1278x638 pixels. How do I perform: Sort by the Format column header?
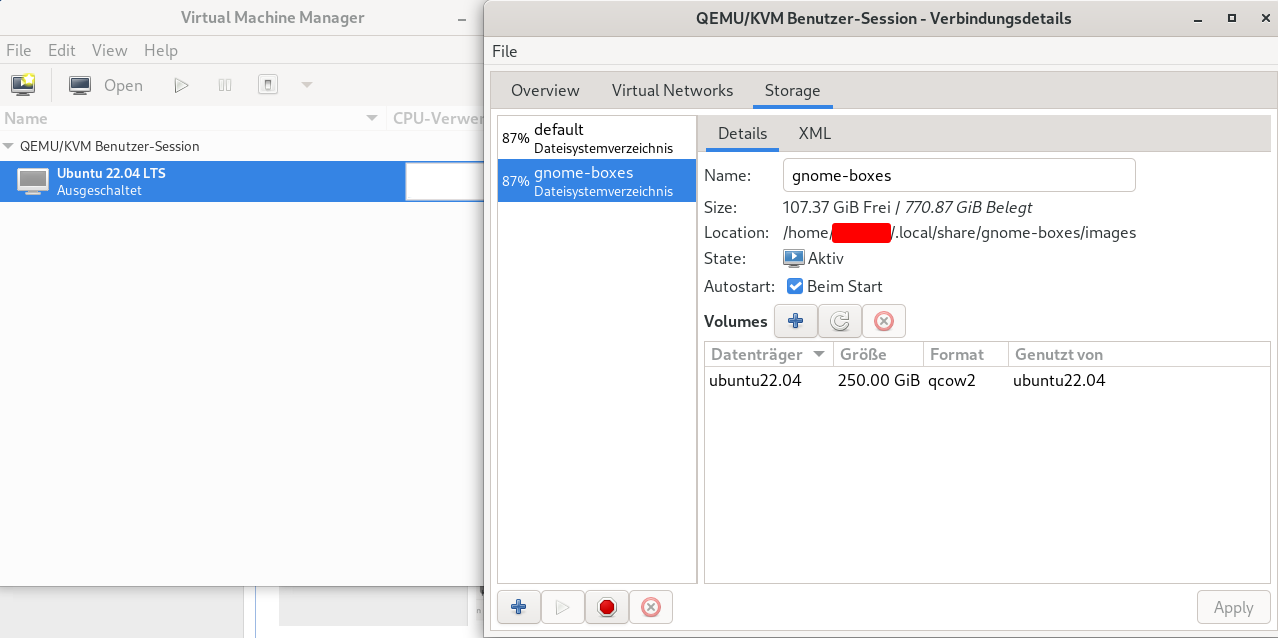[x=966, y=354]
